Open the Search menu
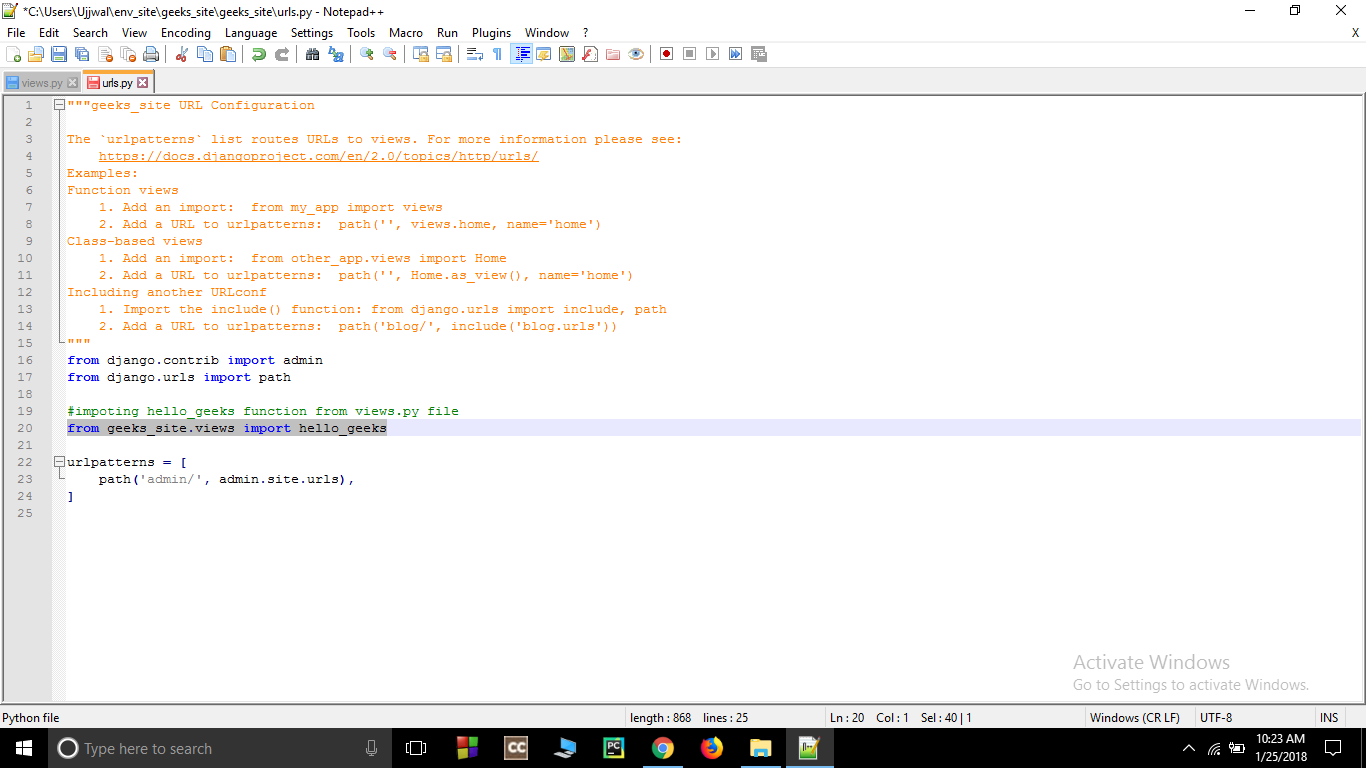 tap(90, 33)
